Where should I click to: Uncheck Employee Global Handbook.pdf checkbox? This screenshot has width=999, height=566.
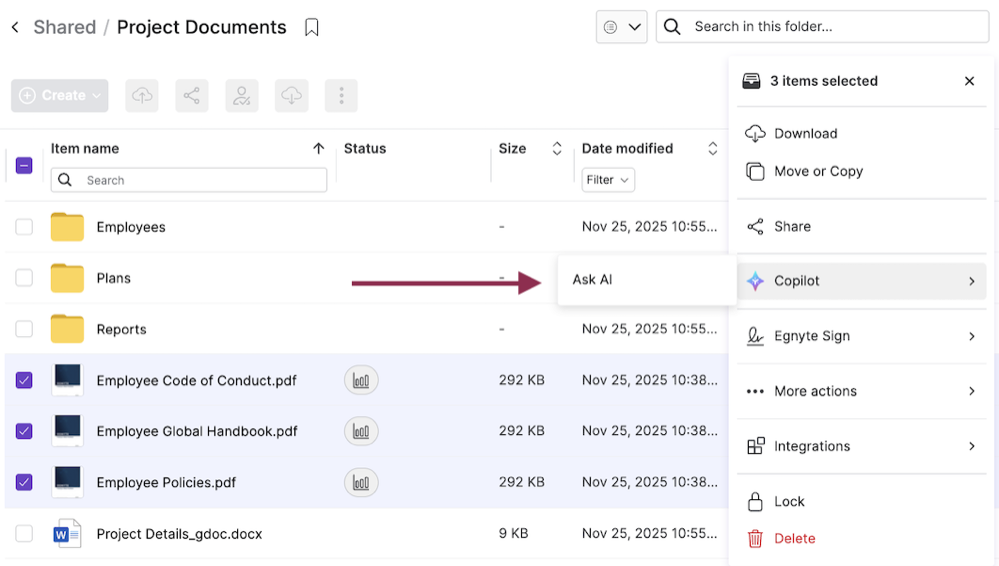click(24, 432)
